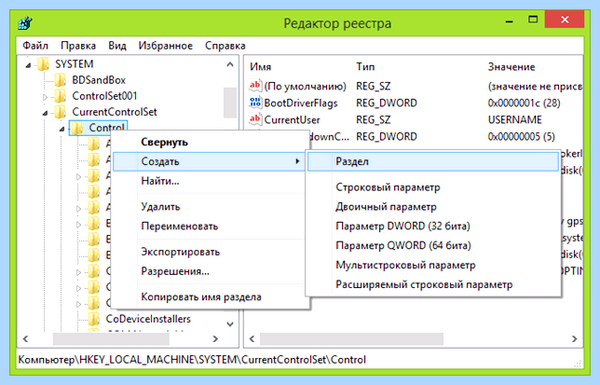The image size is (600, 385).
Task: Open the Избранное menu
Action: coord(165,46)
